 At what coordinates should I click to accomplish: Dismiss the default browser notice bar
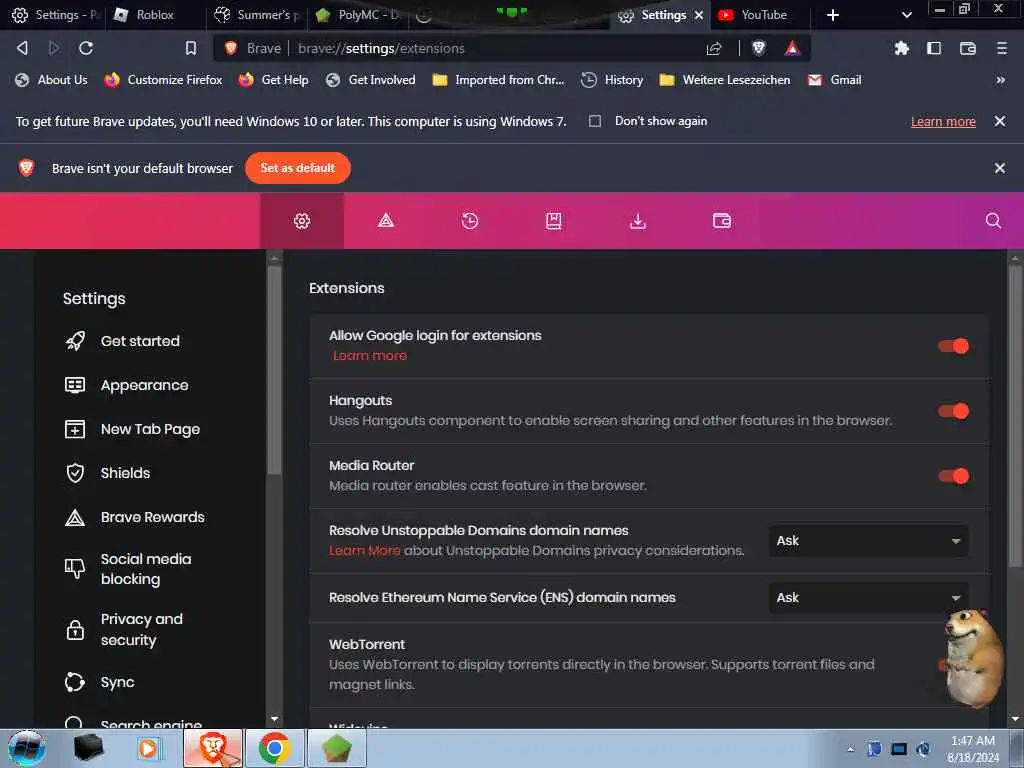[x=999, y=168]
